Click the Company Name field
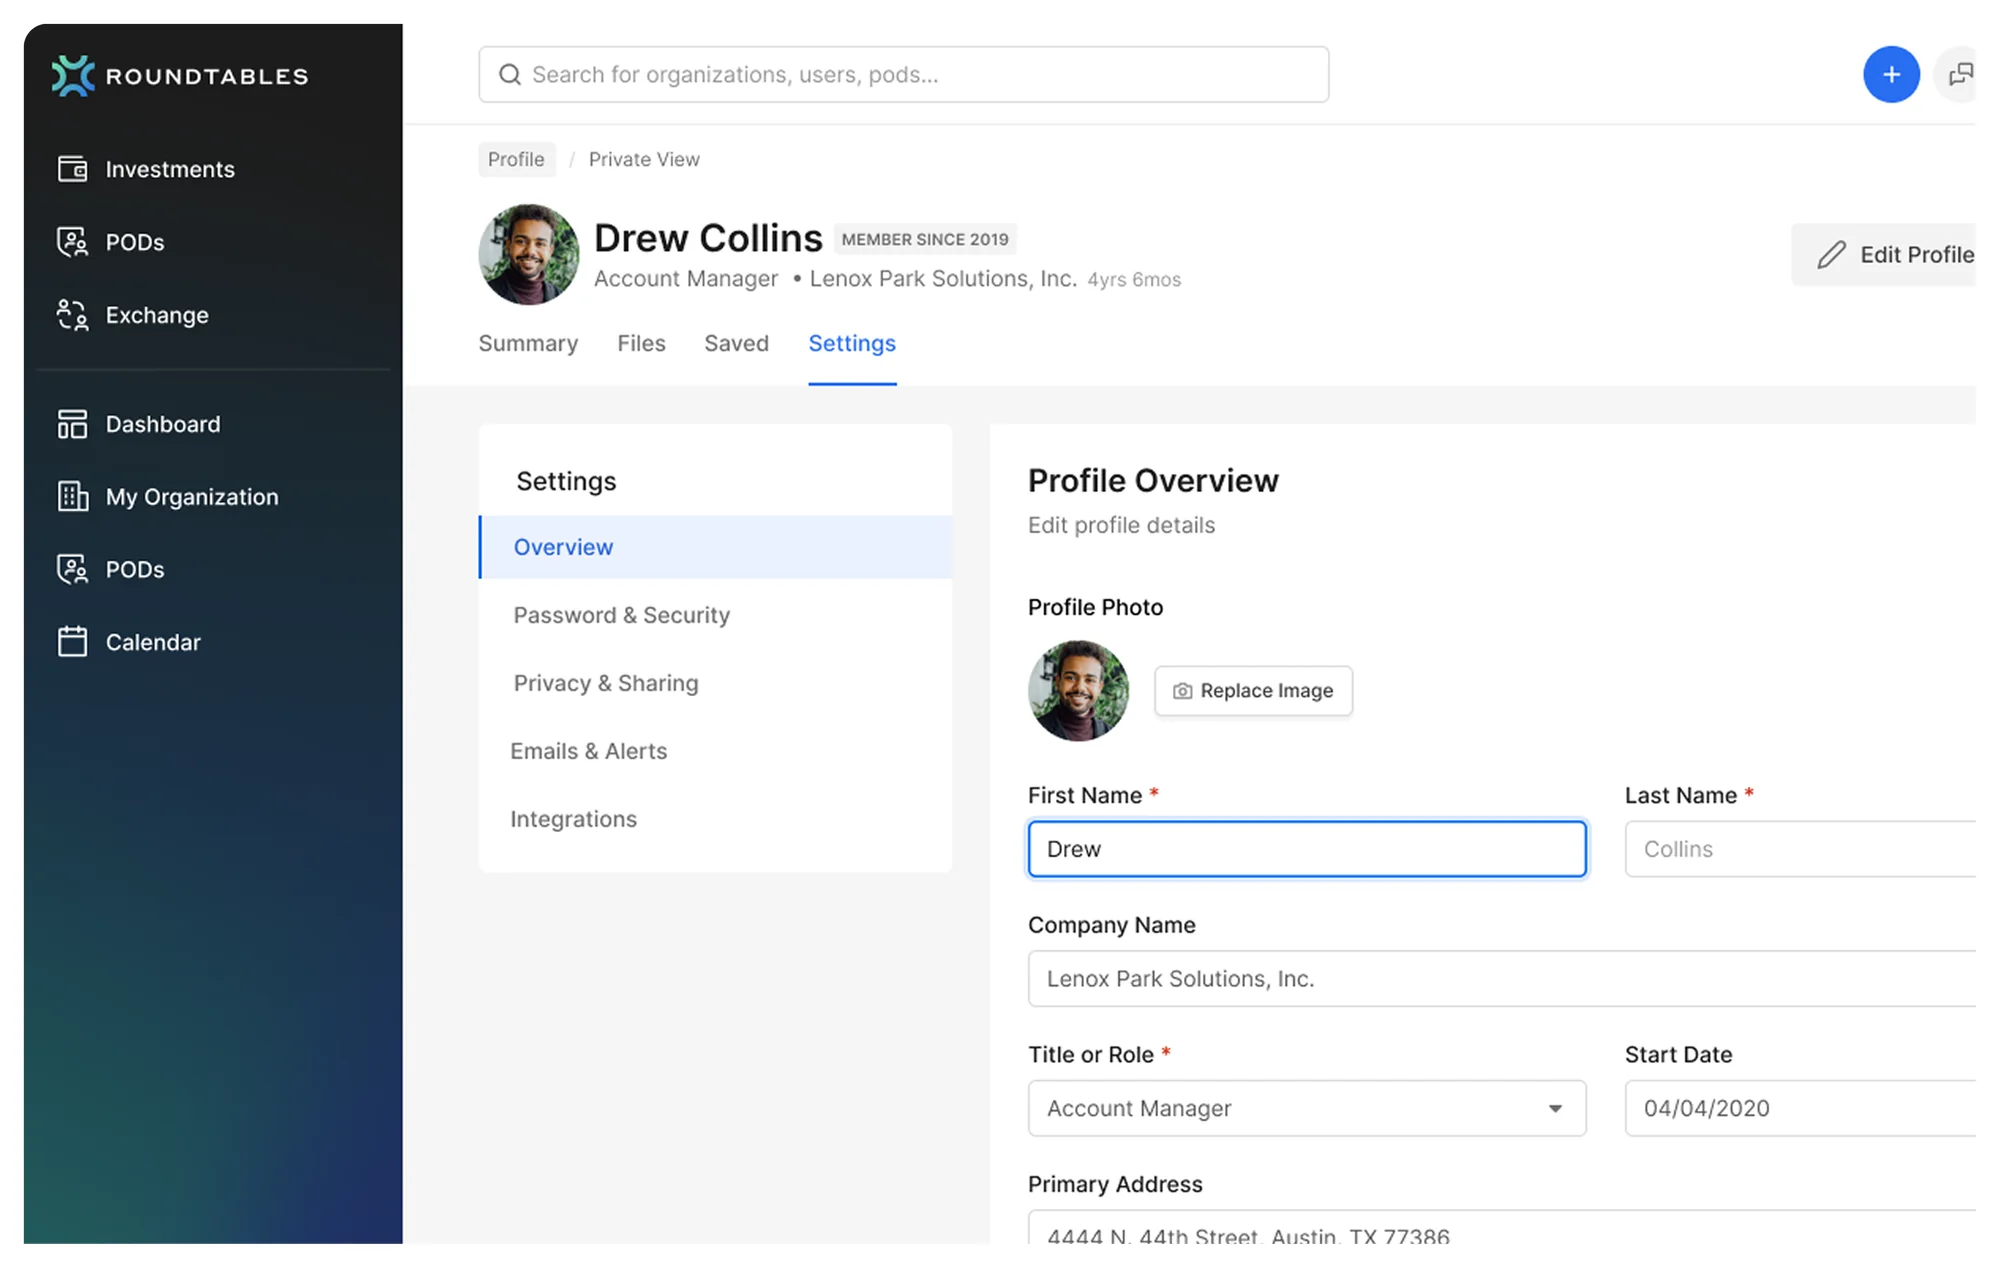Image resolution: width=2000 pixels, height=1268 pixels. (1502, 978)
